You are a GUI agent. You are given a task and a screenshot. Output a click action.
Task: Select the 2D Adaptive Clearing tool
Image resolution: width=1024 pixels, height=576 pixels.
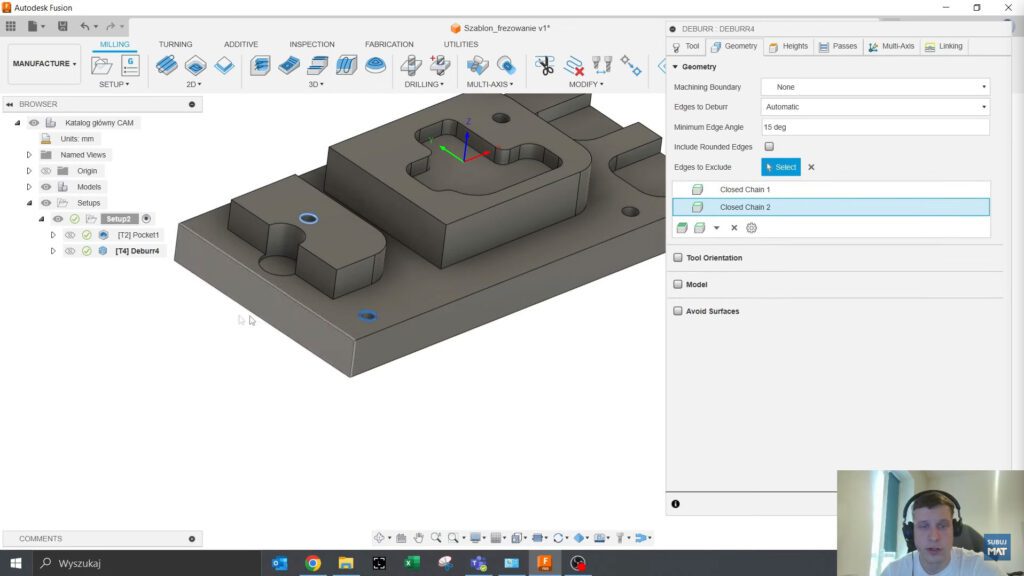(x=167, y=66)
